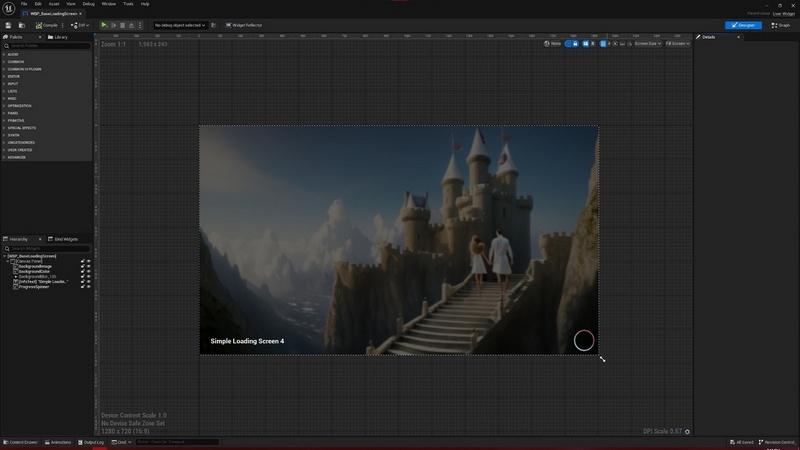Switch to the Bind Widgets tab

point(64,239)
